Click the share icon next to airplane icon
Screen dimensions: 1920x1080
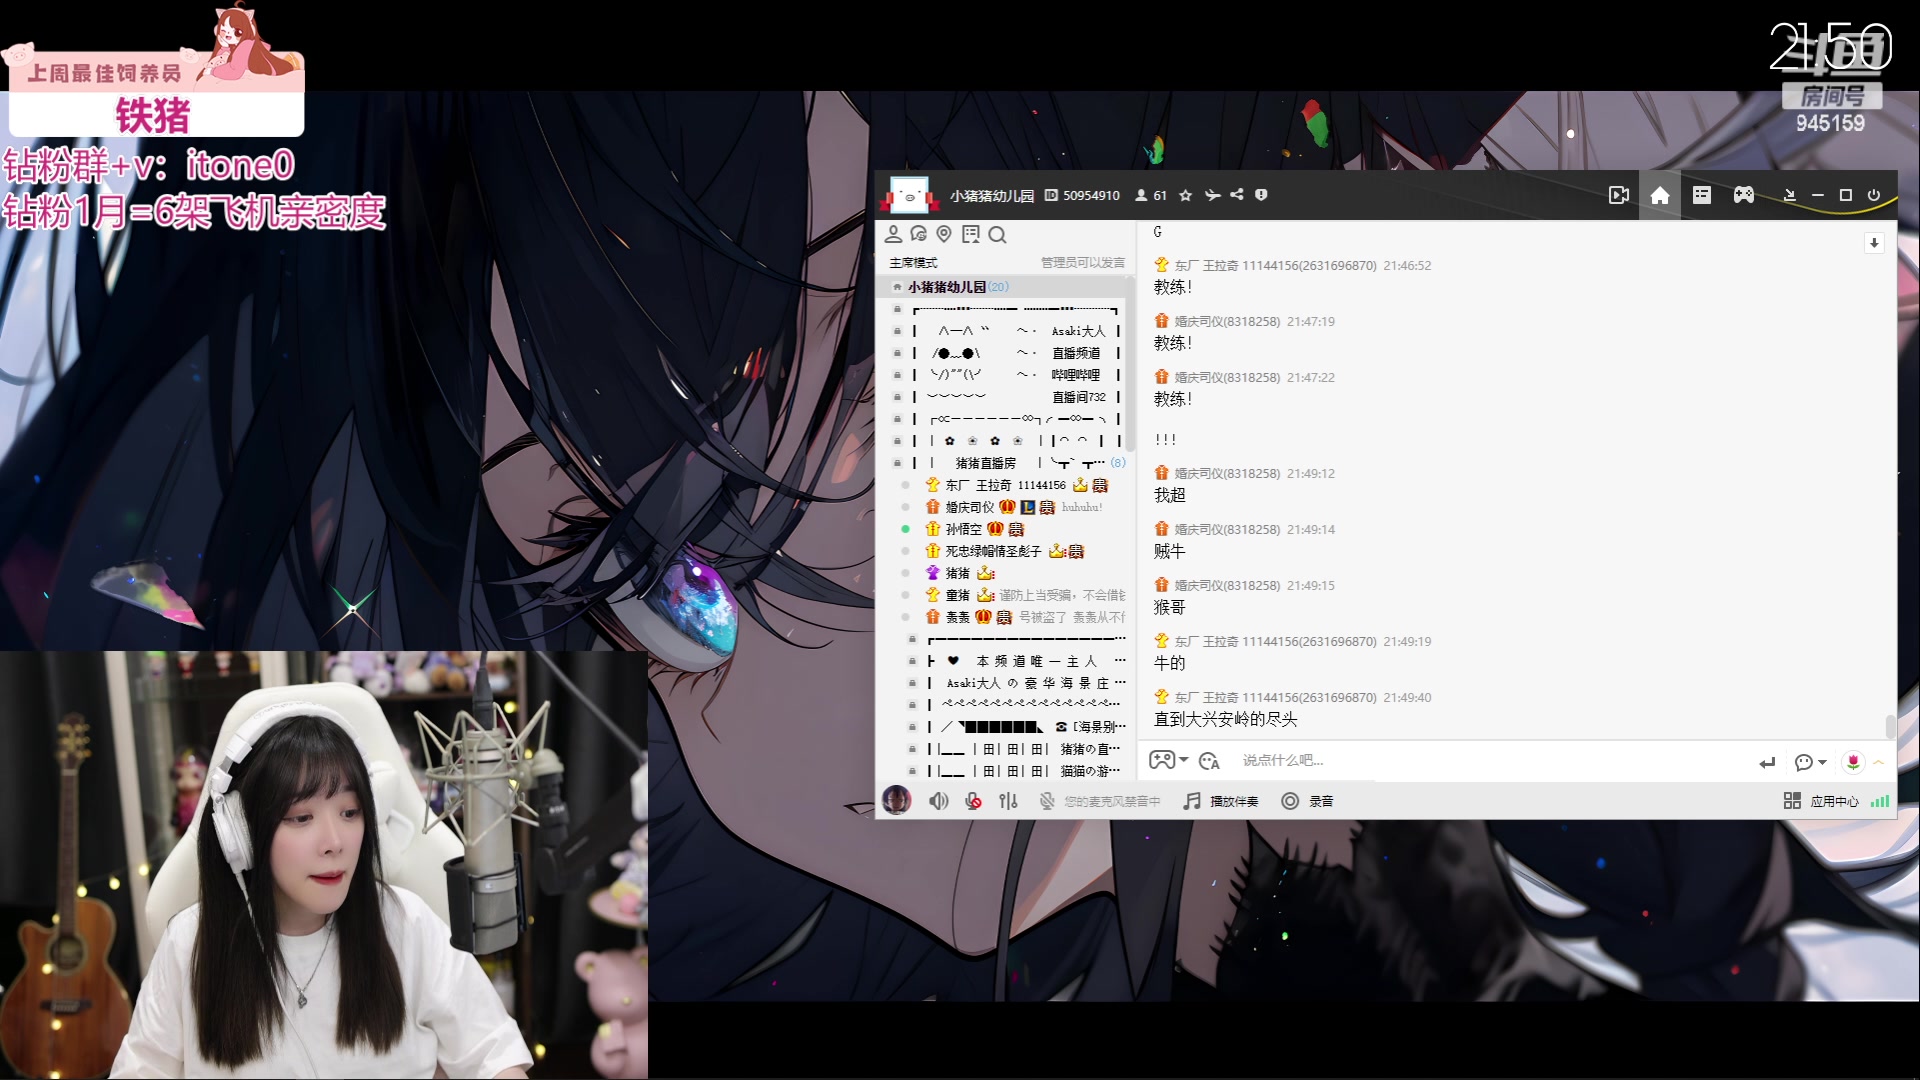pos(1238,195)
